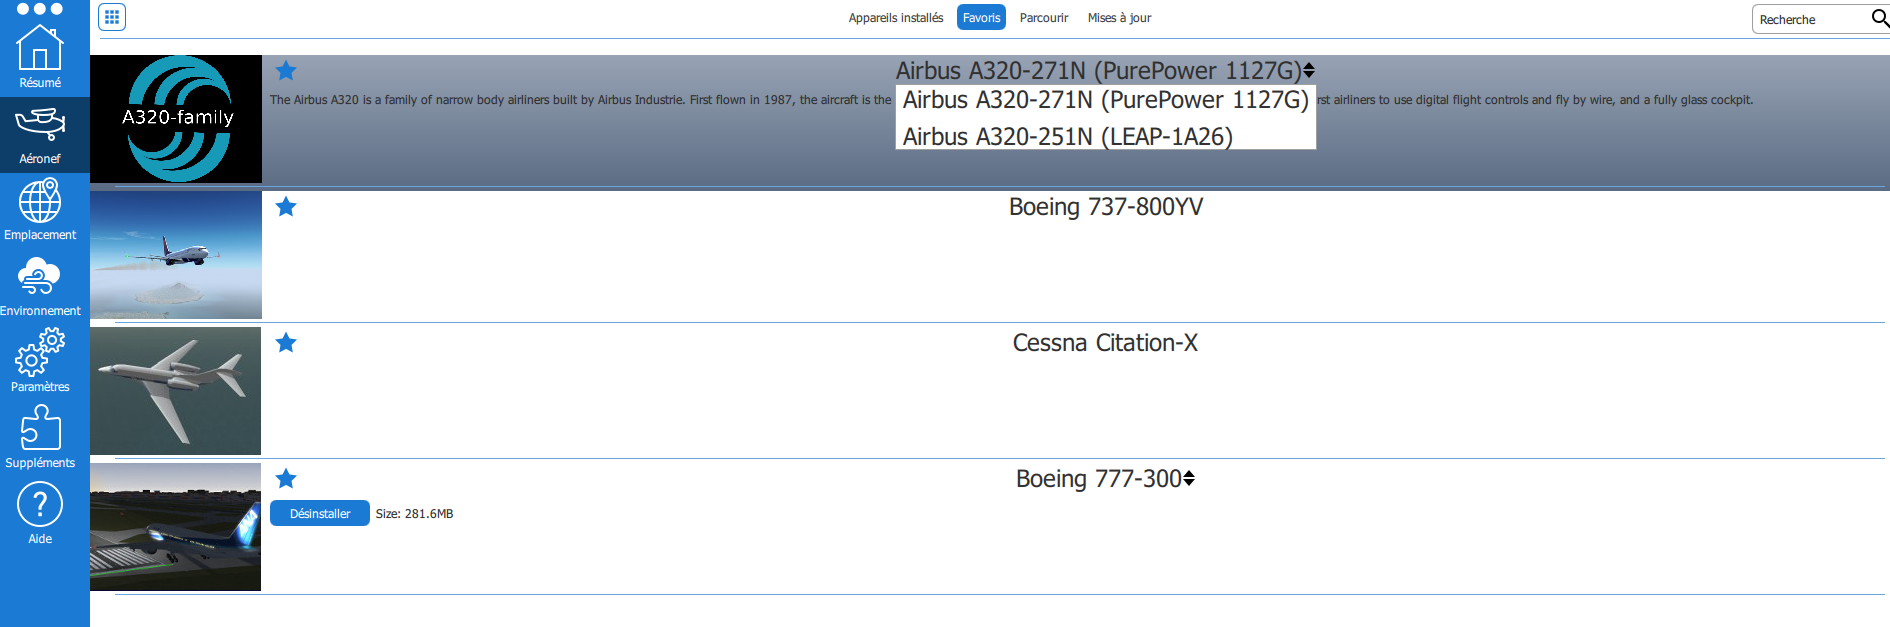Viewport: 1890px width, 627px height.
Task: Click the Désinstaller button
Action: tap(320, 514)
